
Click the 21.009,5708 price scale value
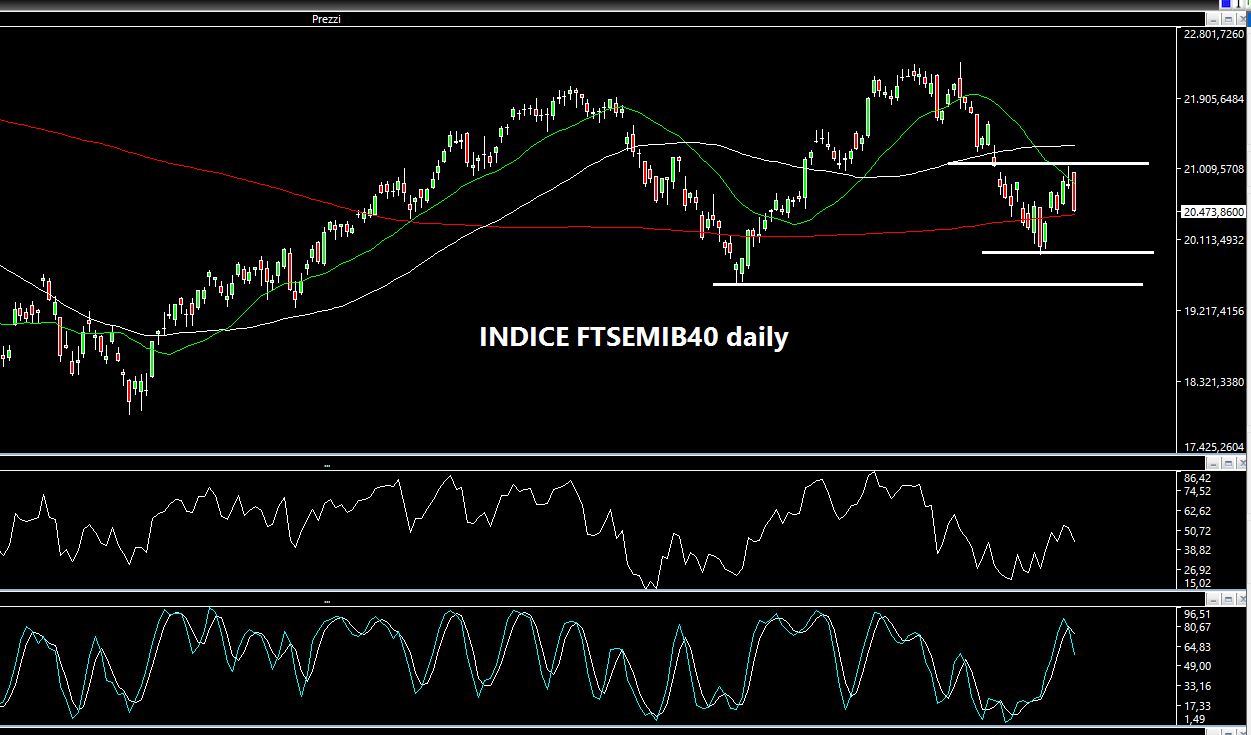click(x=1214, y=169)
